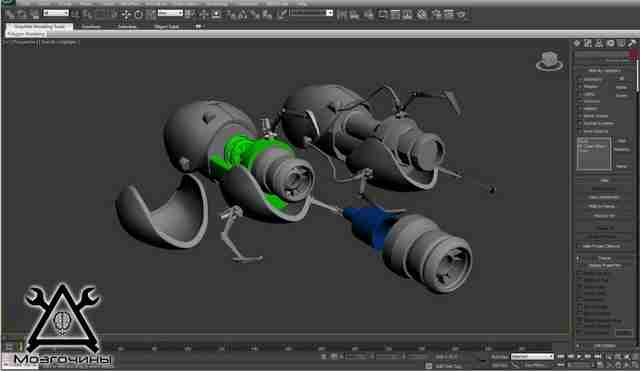Toggle the Lights hide category checkbox
This screenshot has height=371, width=640.
(580, 94)
